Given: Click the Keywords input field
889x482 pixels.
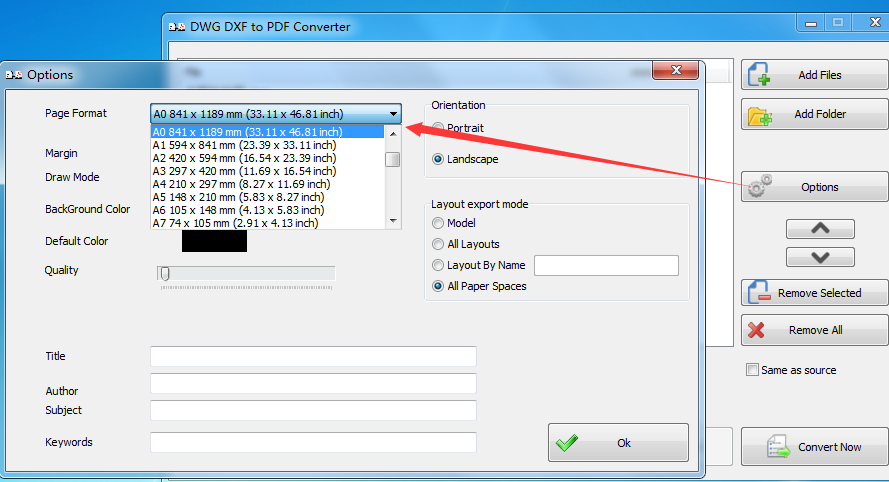Looking at the screenshot, I should tap(313, 442).
